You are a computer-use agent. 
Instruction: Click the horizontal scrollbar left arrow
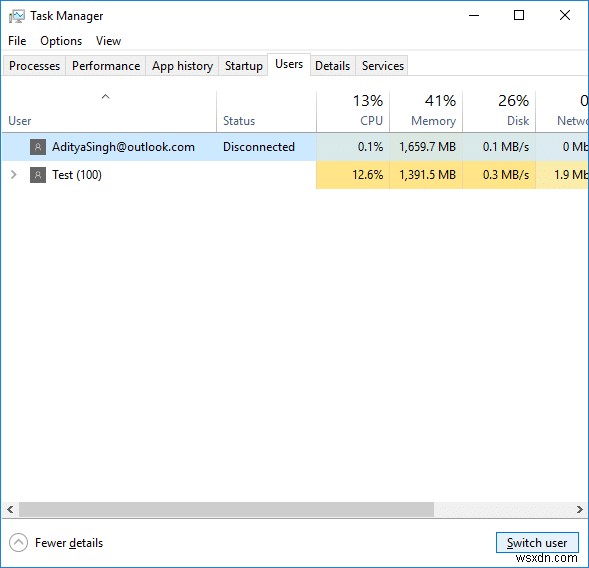point(10,509)
